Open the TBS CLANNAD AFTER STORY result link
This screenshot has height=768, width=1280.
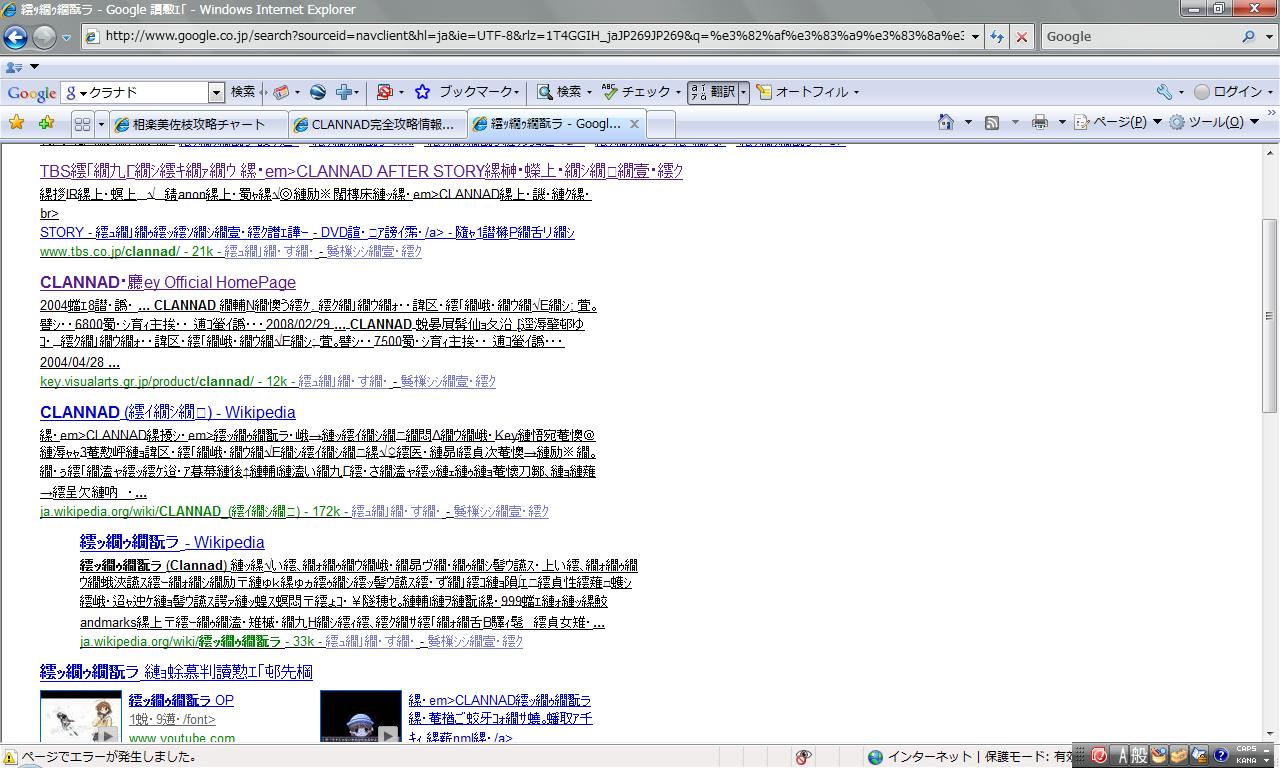(x=361, y=171)
